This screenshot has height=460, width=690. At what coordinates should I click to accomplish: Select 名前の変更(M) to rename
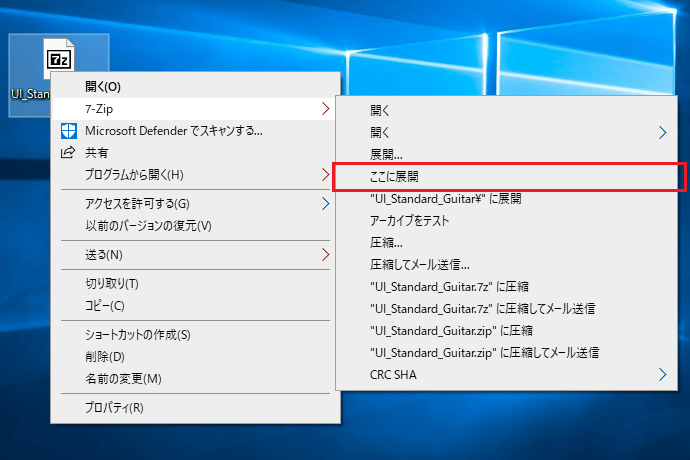pos(196,379)
